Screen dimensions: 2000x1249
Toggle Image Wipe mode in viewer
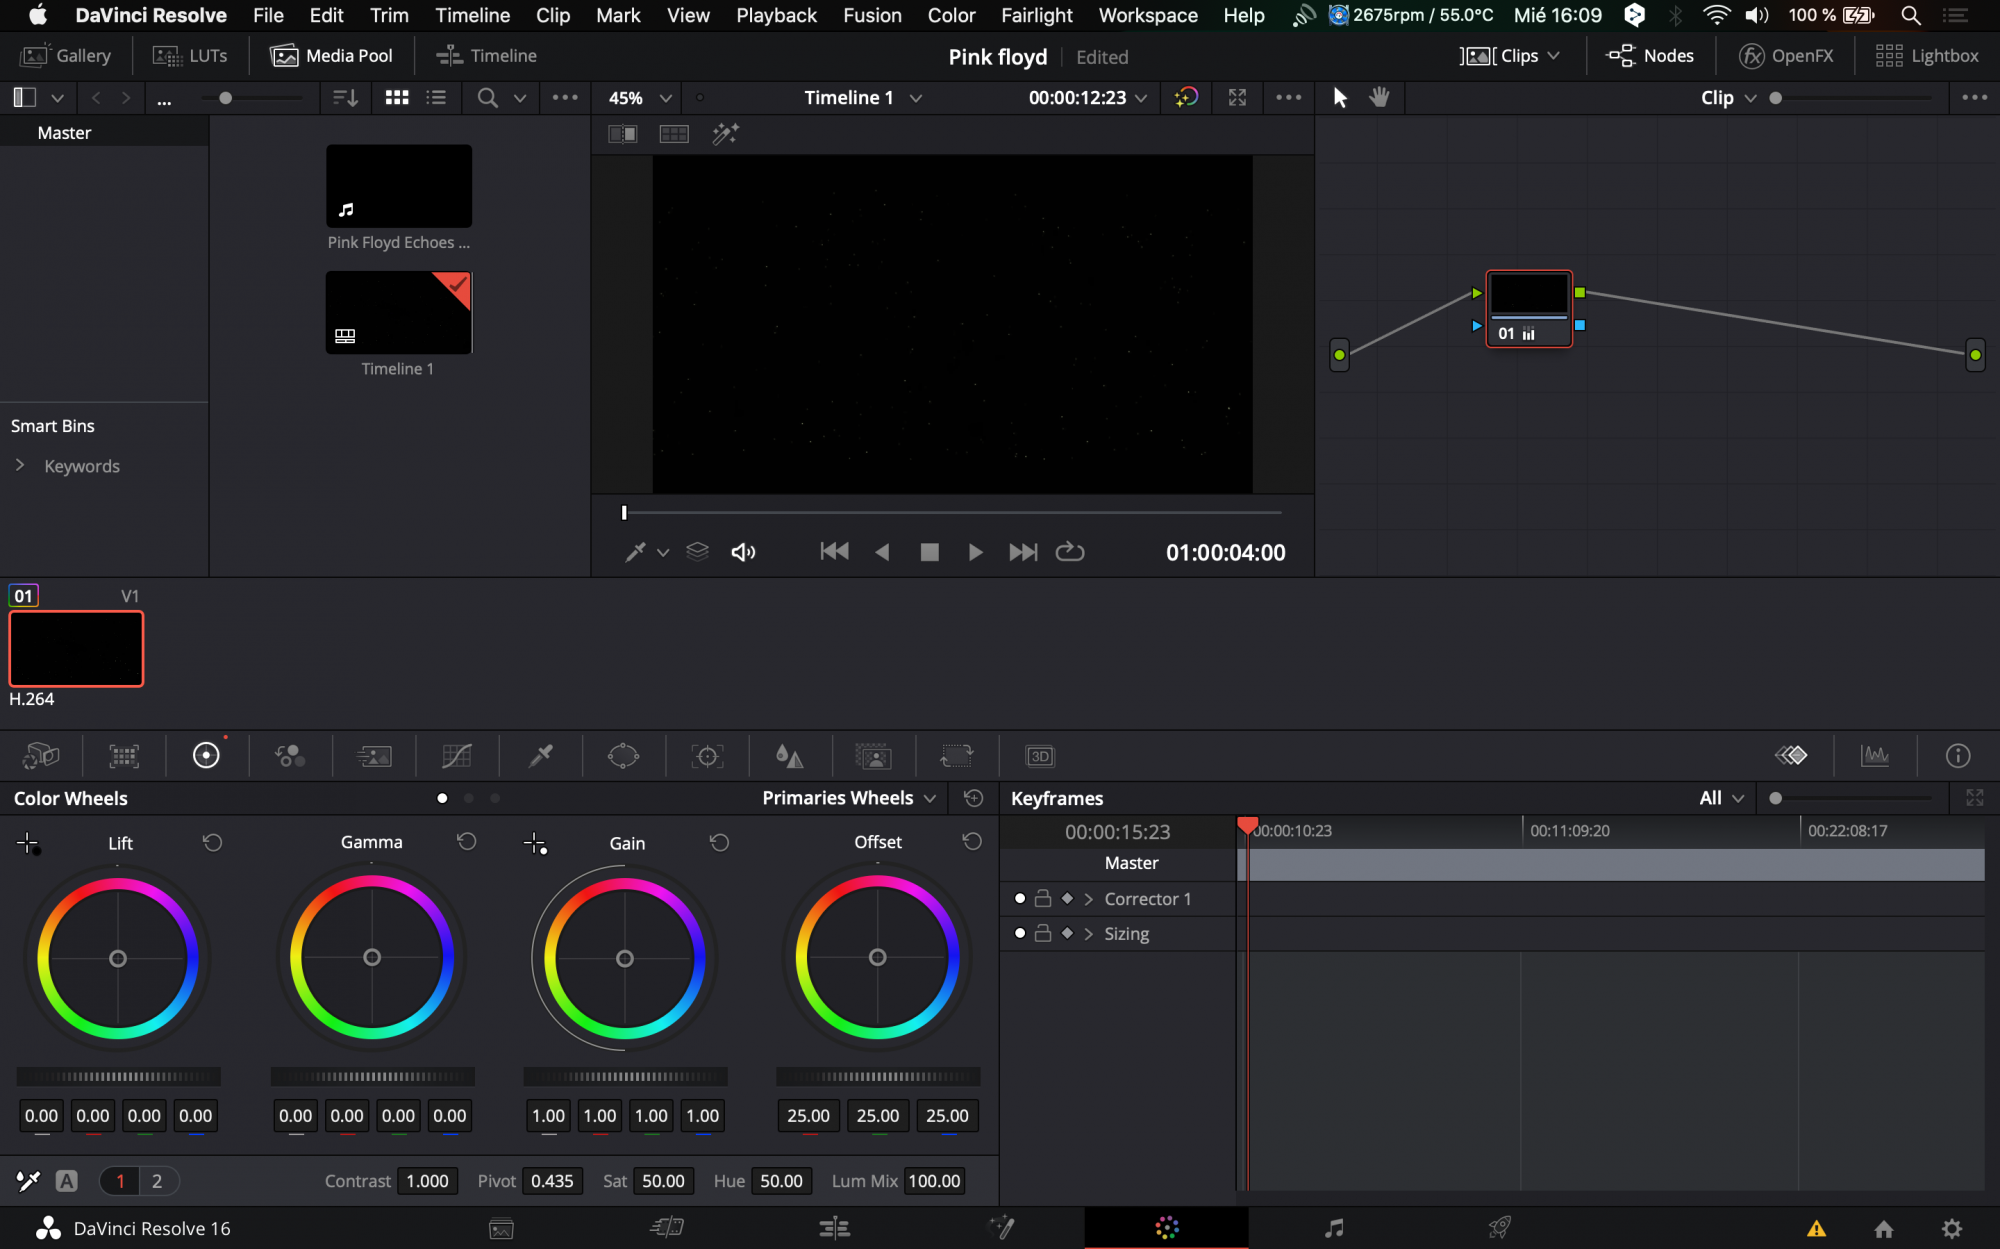(623, 134)
